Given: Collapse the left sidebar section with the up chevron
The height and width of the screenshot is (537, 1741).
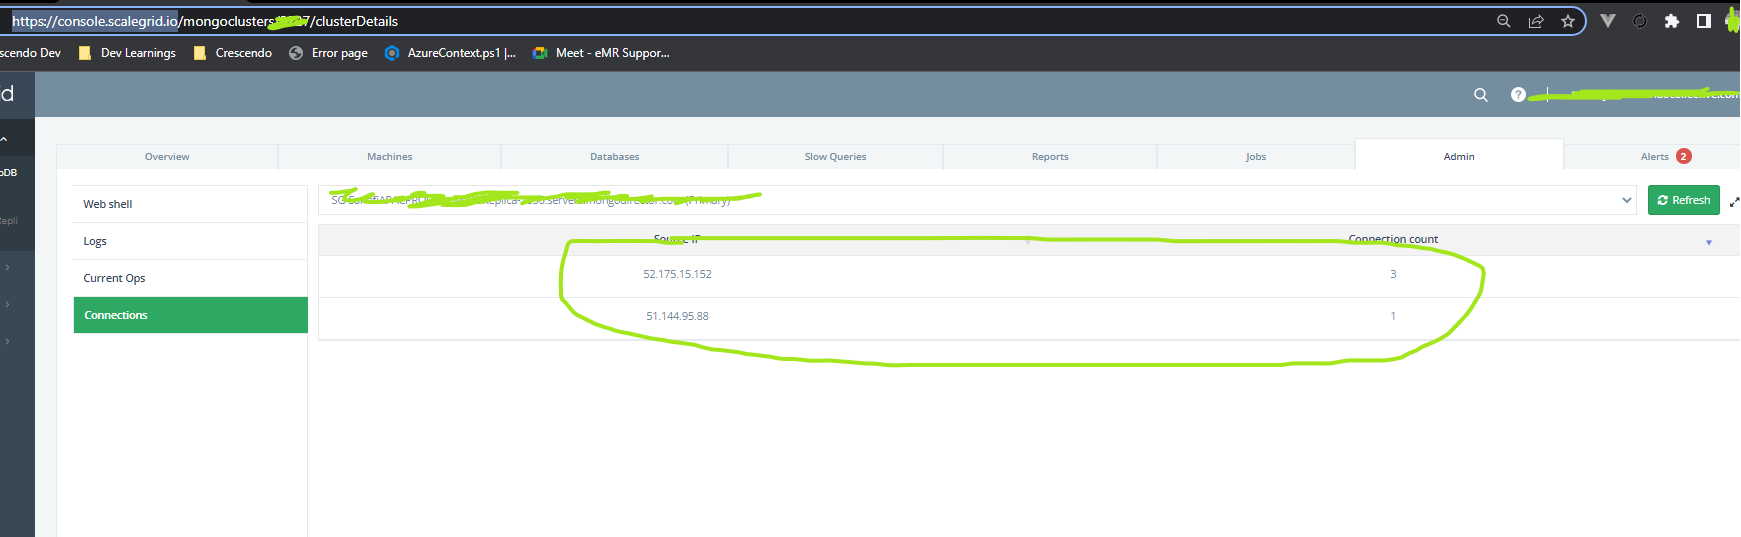Looking at the screenshot, I should tap(5, 139).
